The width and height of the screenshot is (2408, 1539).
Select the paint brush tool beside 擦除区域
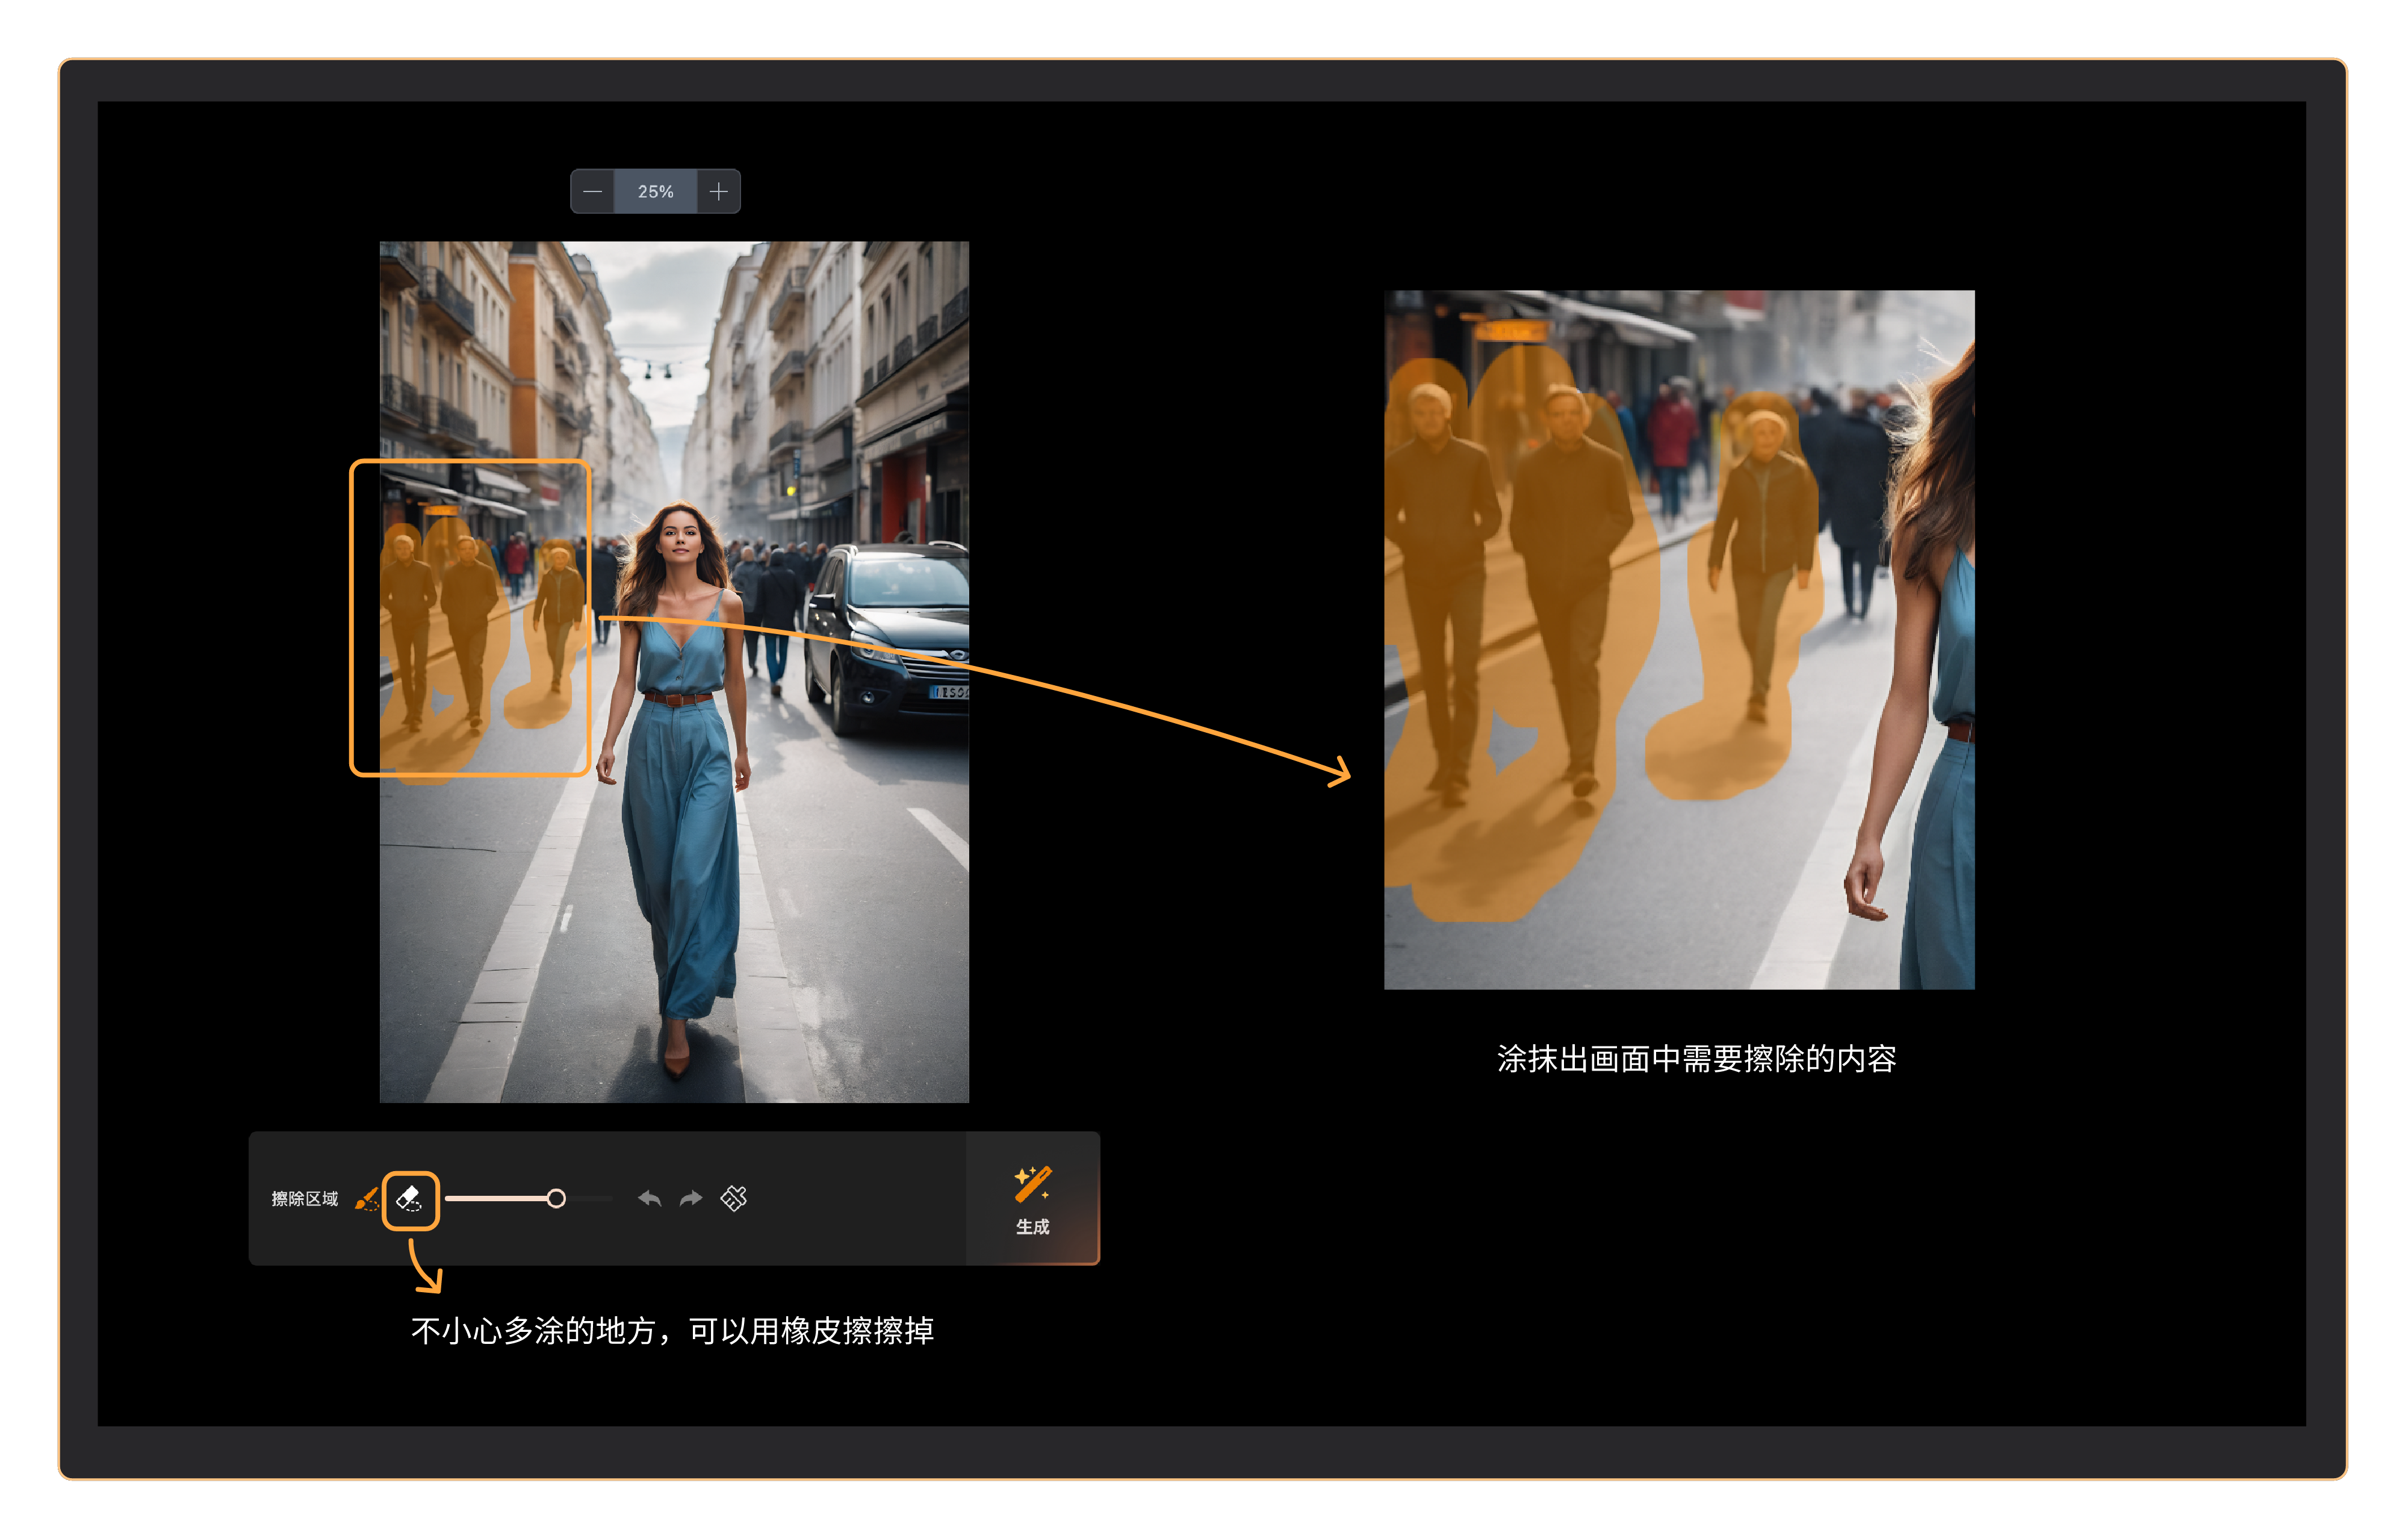coord(367,1198)
